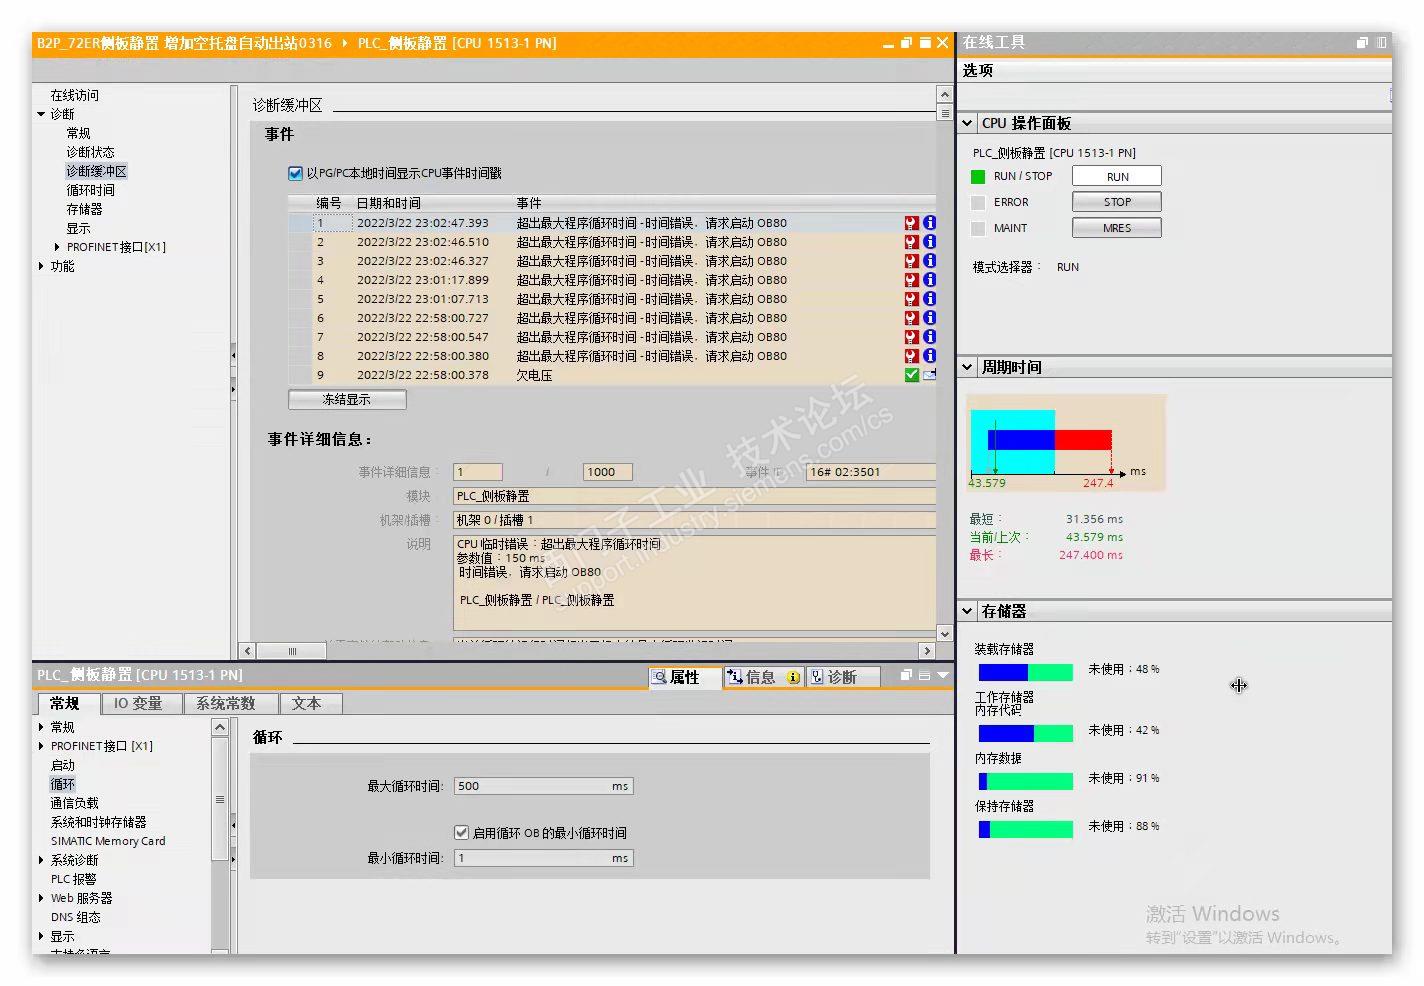The width and height of the screenshot is (1424, 986).
Task: Click the MRES memory reset button
Action: (1117, 228)
